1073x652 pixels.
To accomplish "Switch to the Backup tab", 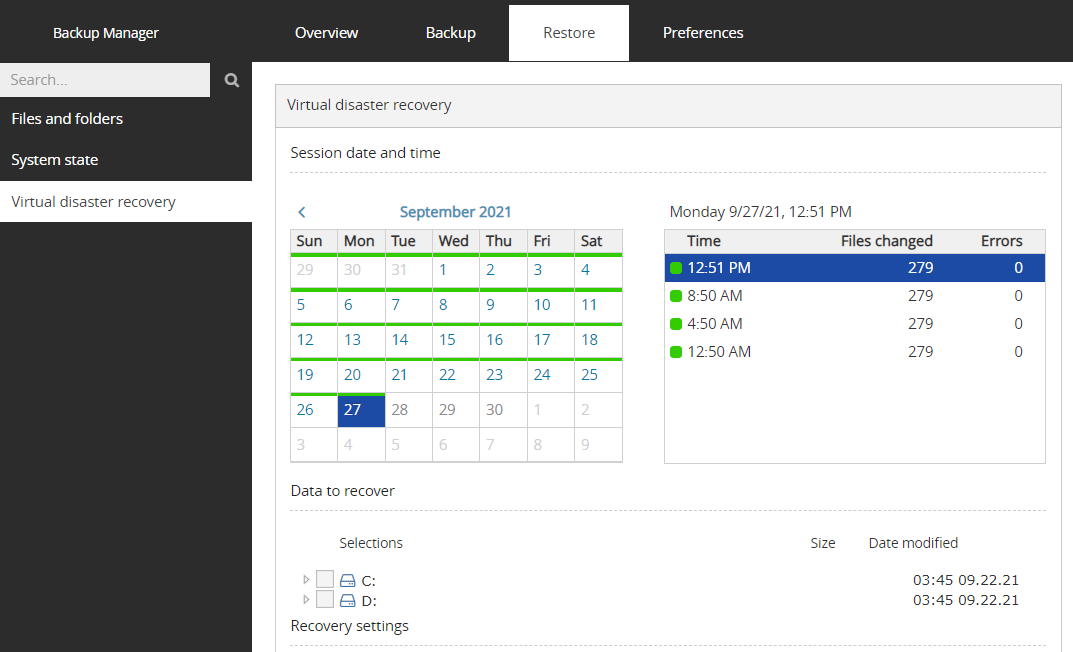I will [450, 33].
